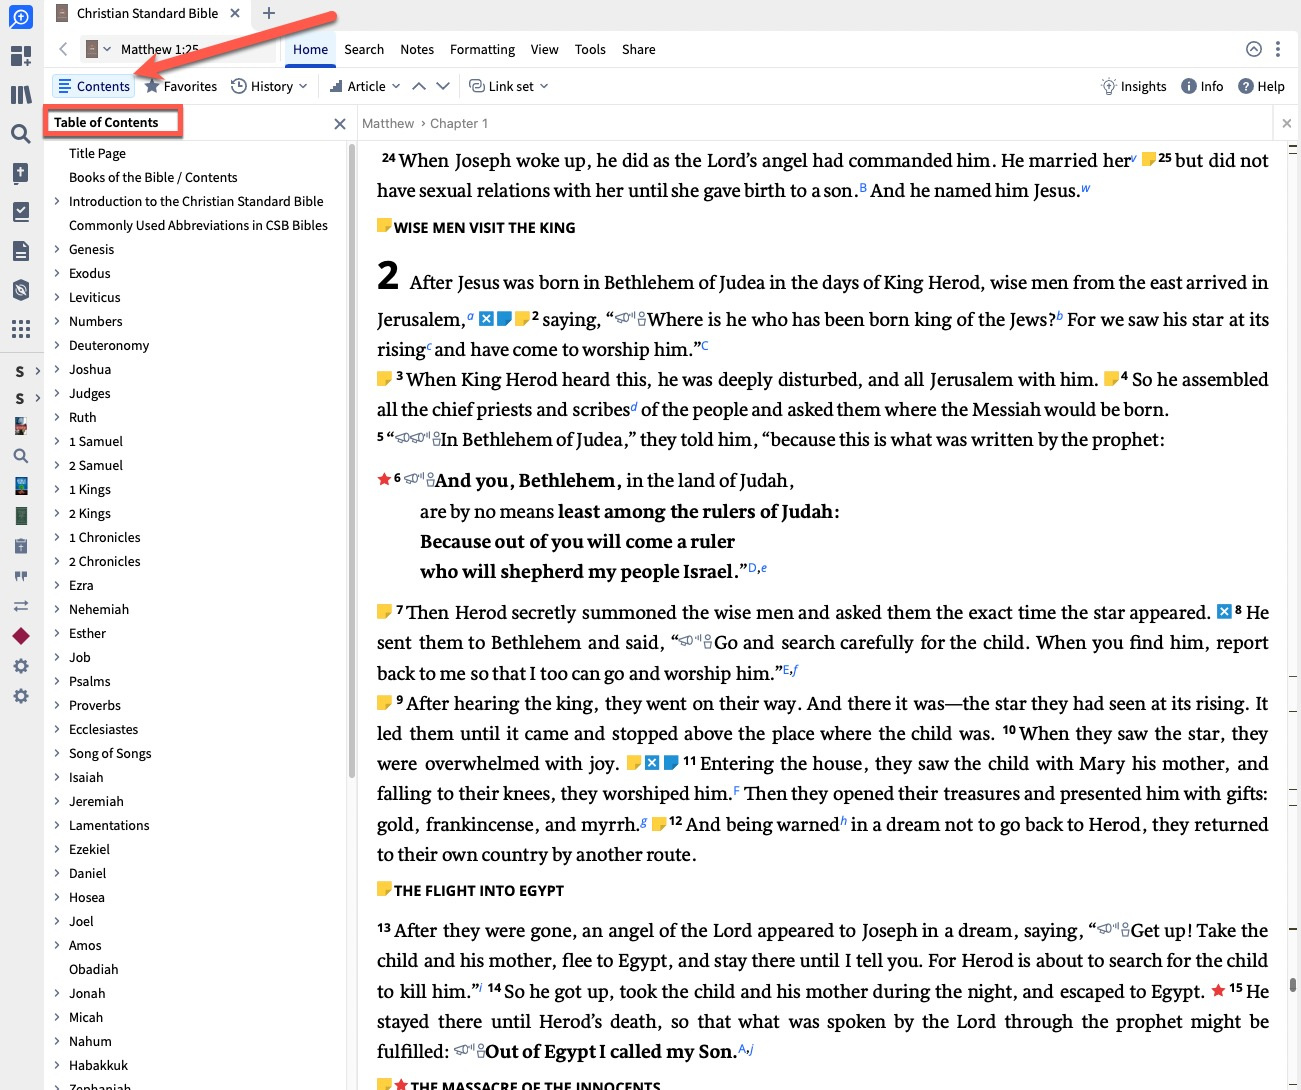Open the resource cover dropdown beside Matthew 1:25
Screen dimensions: 1301x1090
98,49
